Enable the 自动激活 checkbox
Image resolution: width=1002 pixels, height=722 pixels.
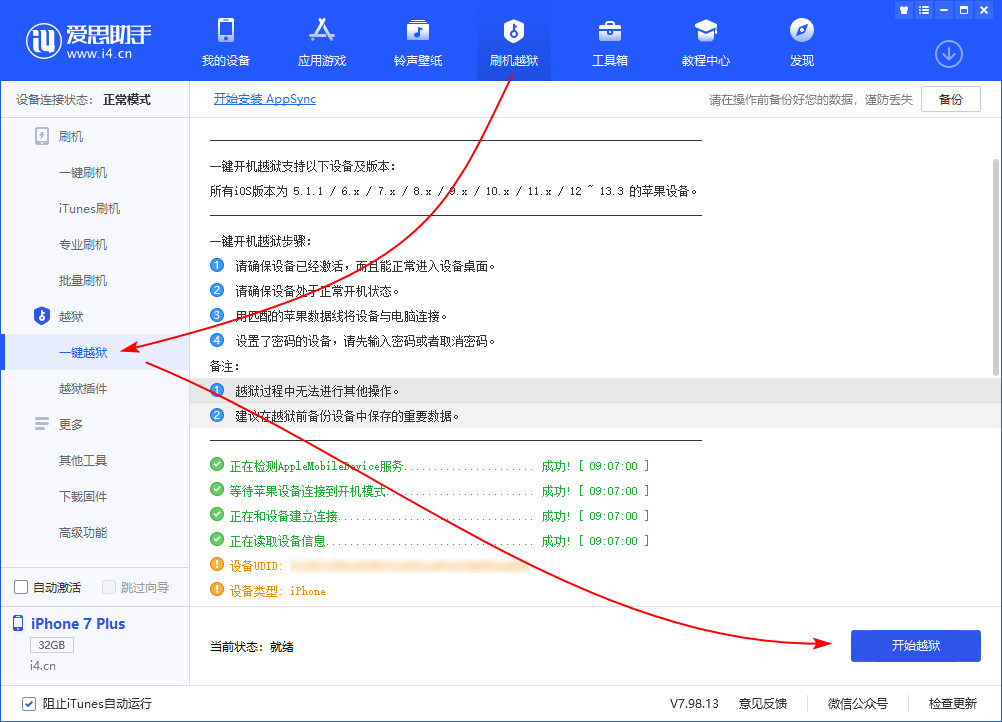(21, 587)
